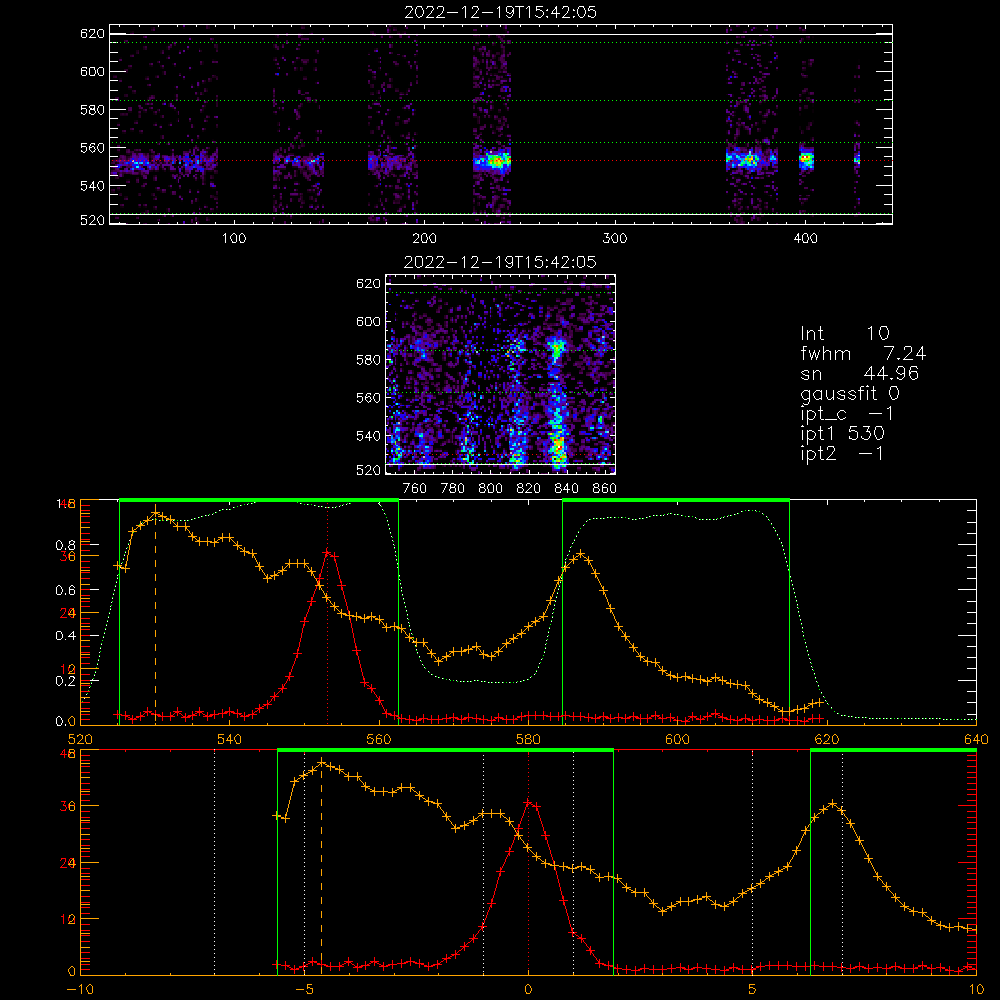Screen dimensions: 1000x1000
Task: Click the '200' label on top spectrogram x-axis
Action: tap(424, 239)
